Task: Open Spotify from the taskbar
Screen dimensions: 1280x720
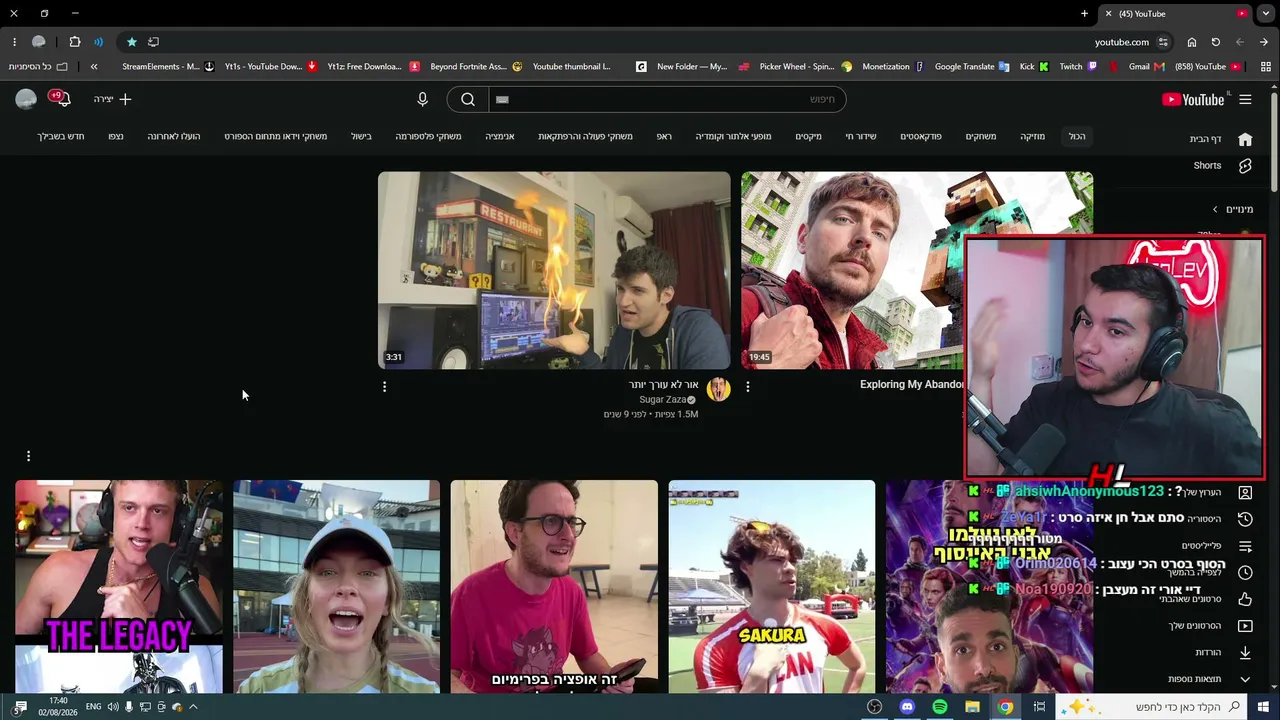Action: click(940, 707)
